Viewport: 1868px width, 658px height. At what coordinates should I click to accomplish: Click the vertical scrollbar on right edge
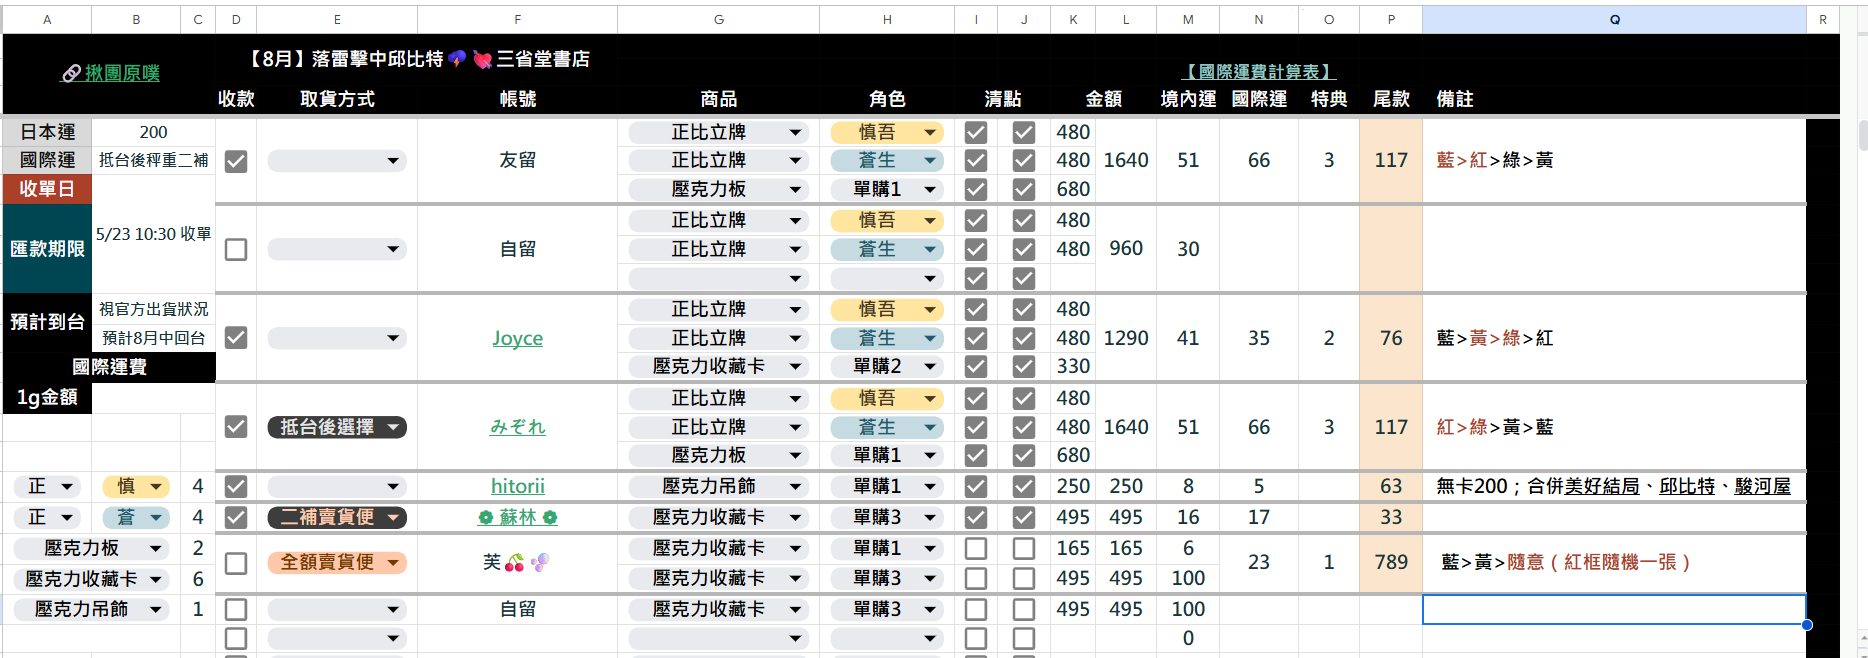[x=1861, y=135]
